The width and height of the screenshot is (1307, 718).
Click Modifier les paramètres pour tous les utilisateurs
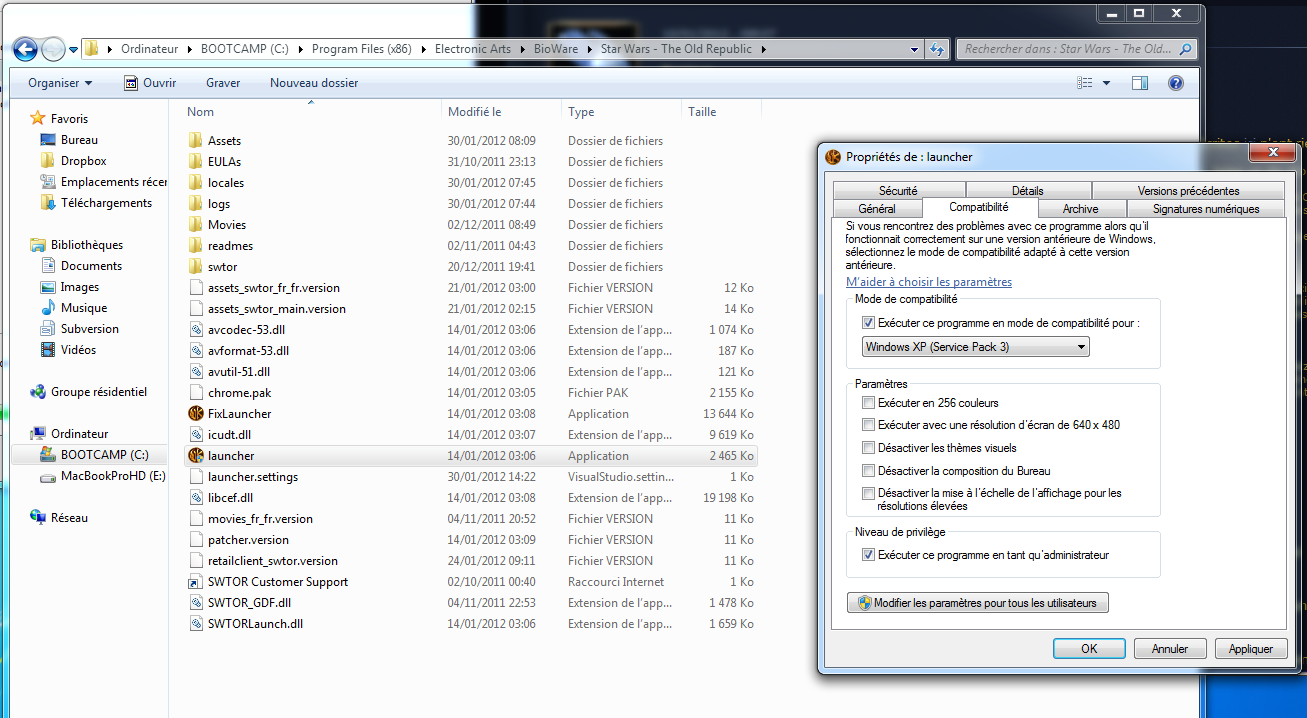pos(977,603)
